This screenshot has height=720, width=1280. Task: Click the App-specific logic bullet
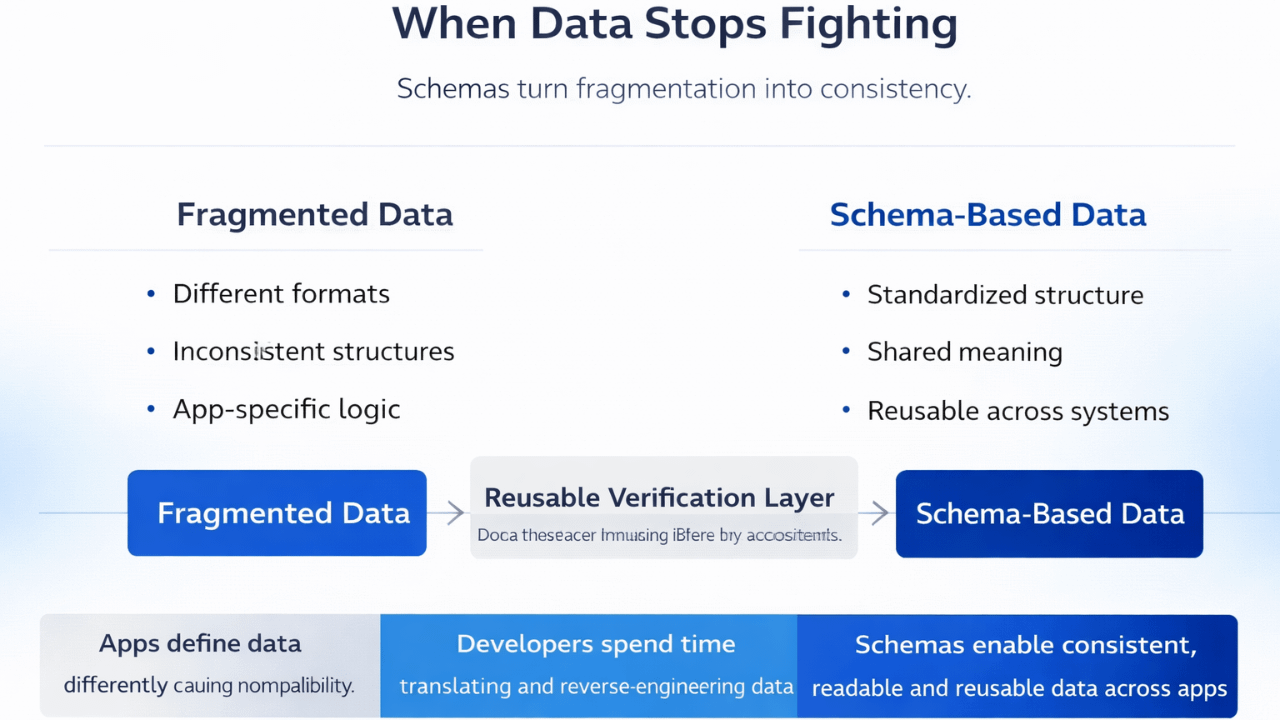(x=287, y=409)
